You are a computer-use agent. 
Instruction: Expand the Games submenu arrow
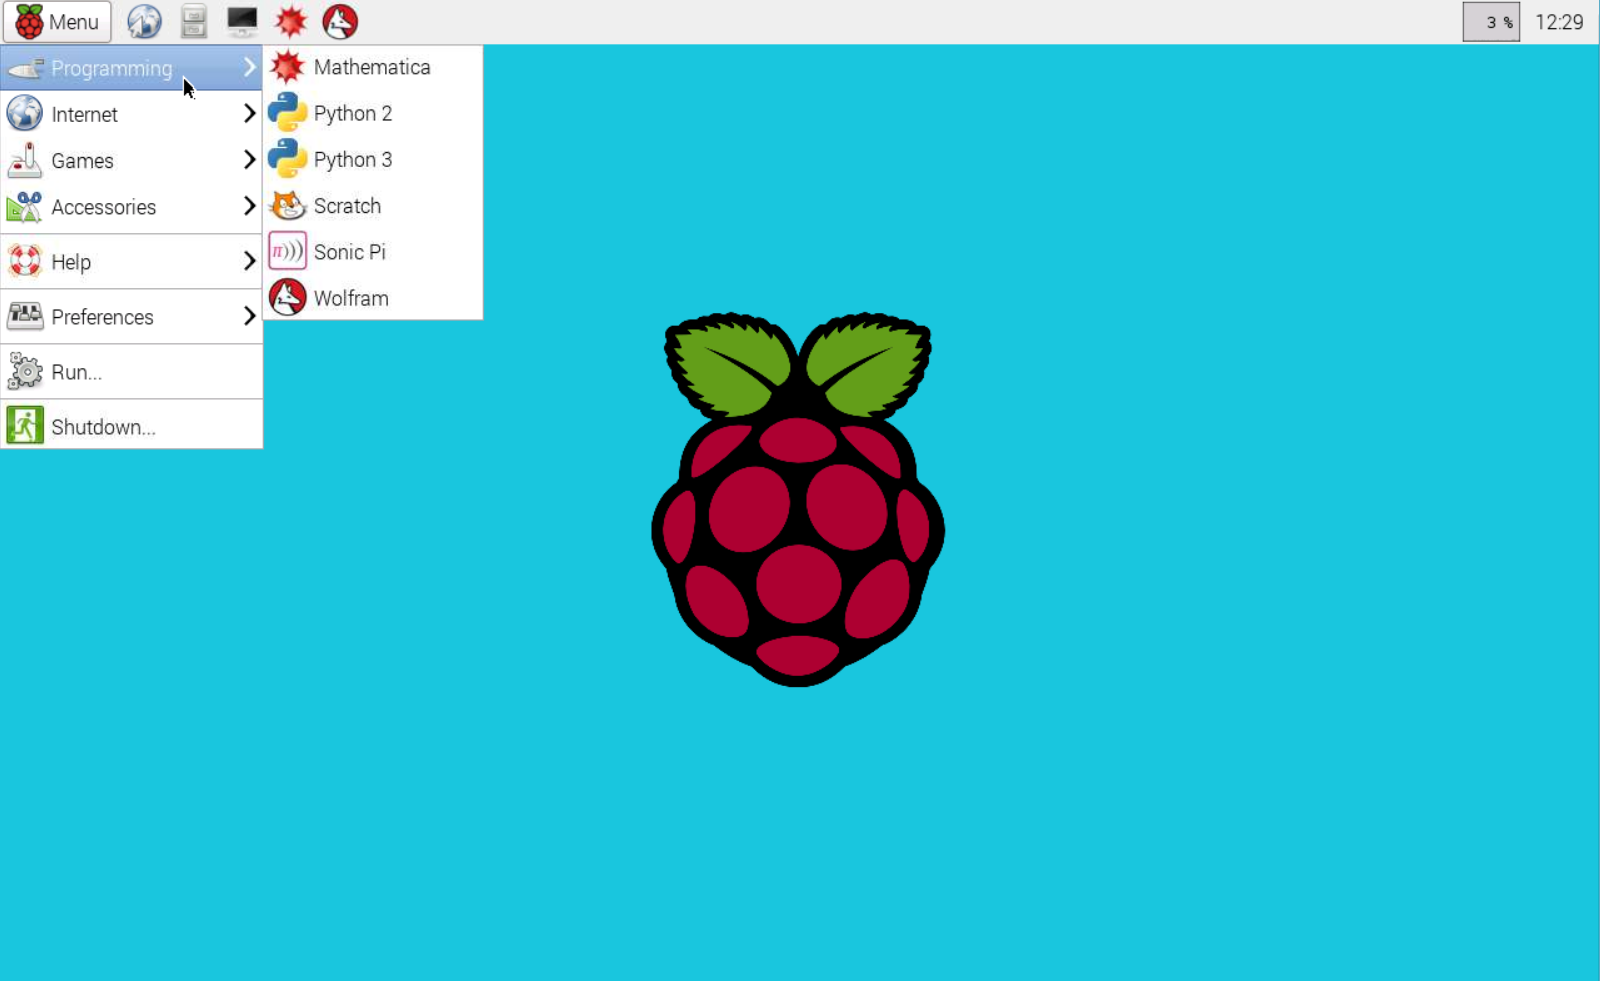pos(249,160)
